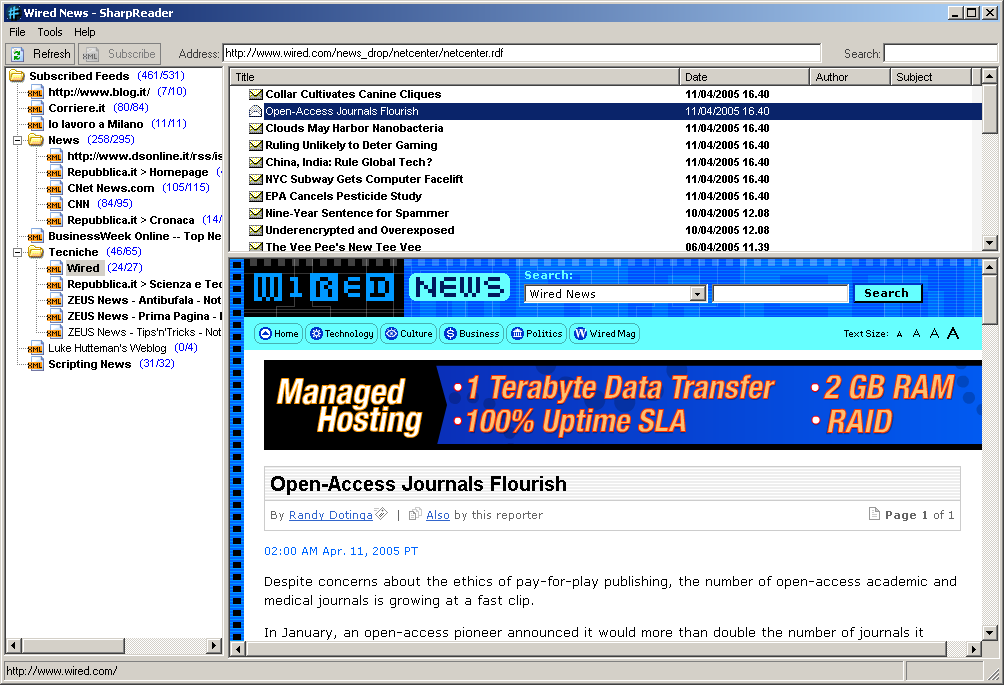Select the http://www.dsonline.it/rss feed
This screenshot has width=1004, height=685.
click(x=144, y=156)
